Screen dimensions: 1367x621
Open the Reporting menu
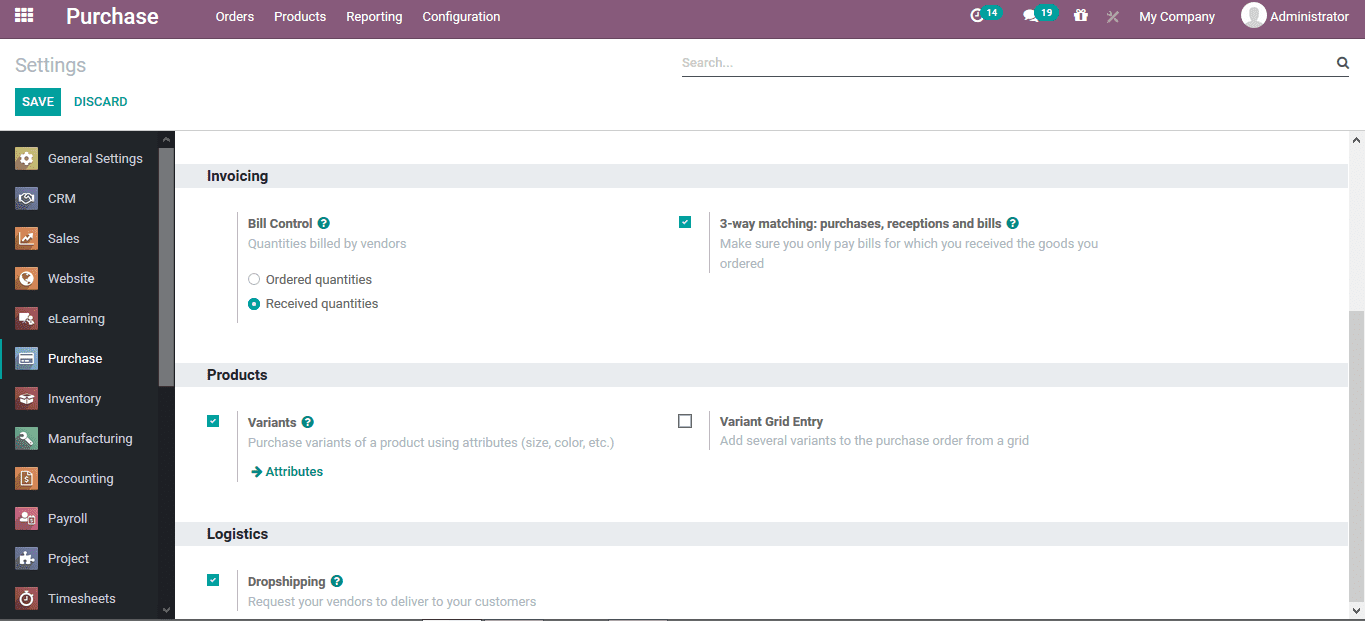pos(374,17)
